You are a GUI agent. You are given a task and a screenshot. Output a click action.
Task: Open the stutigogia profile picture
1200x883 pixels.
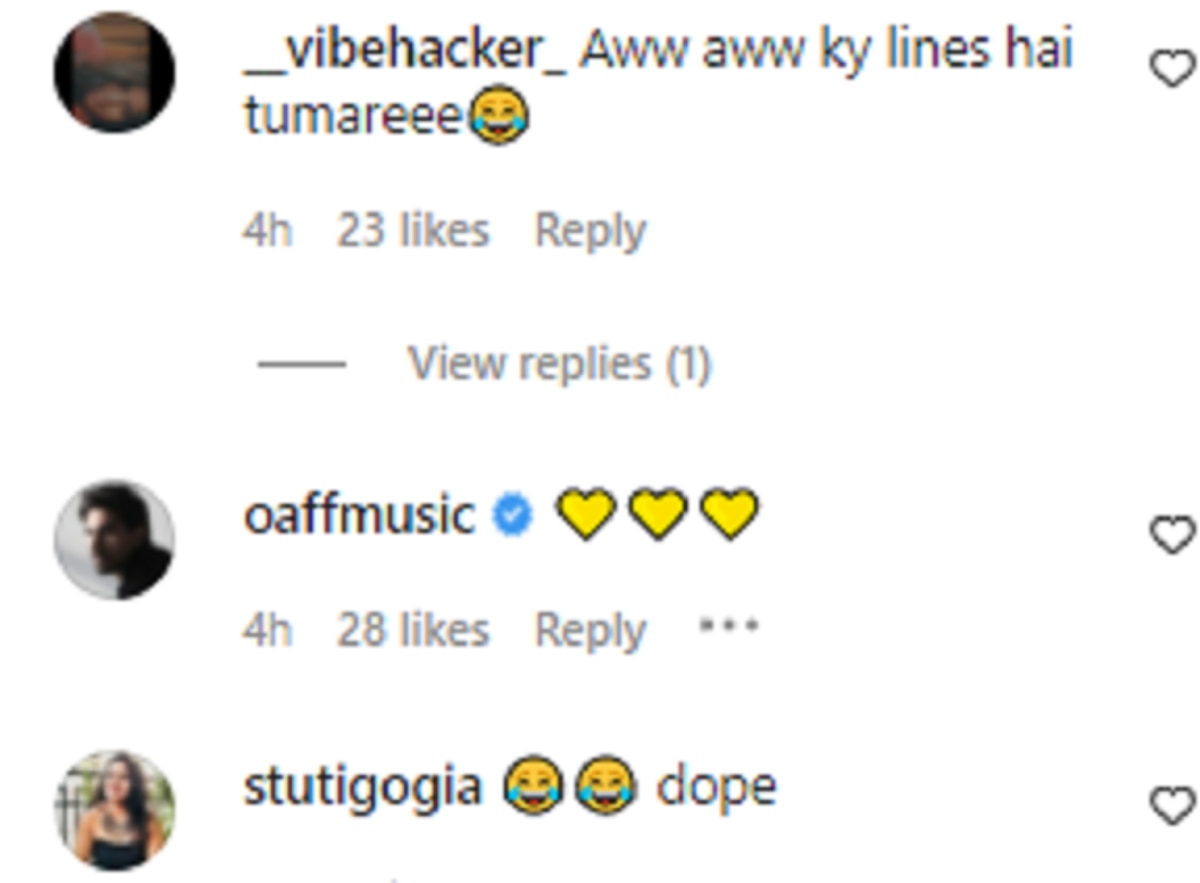pyautogui.click(x=114, y=810)
